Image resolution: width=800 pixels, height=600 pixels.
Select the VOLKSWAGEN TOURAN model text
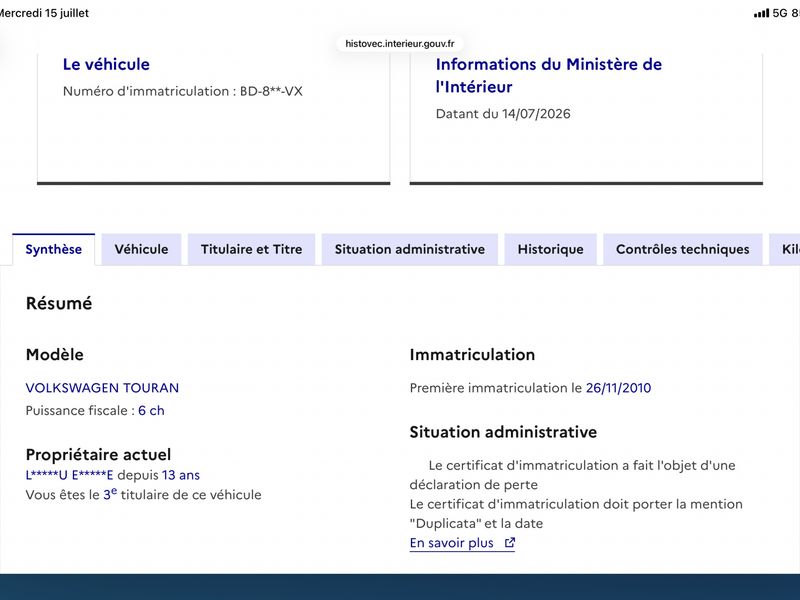click(x=102, y=388)
